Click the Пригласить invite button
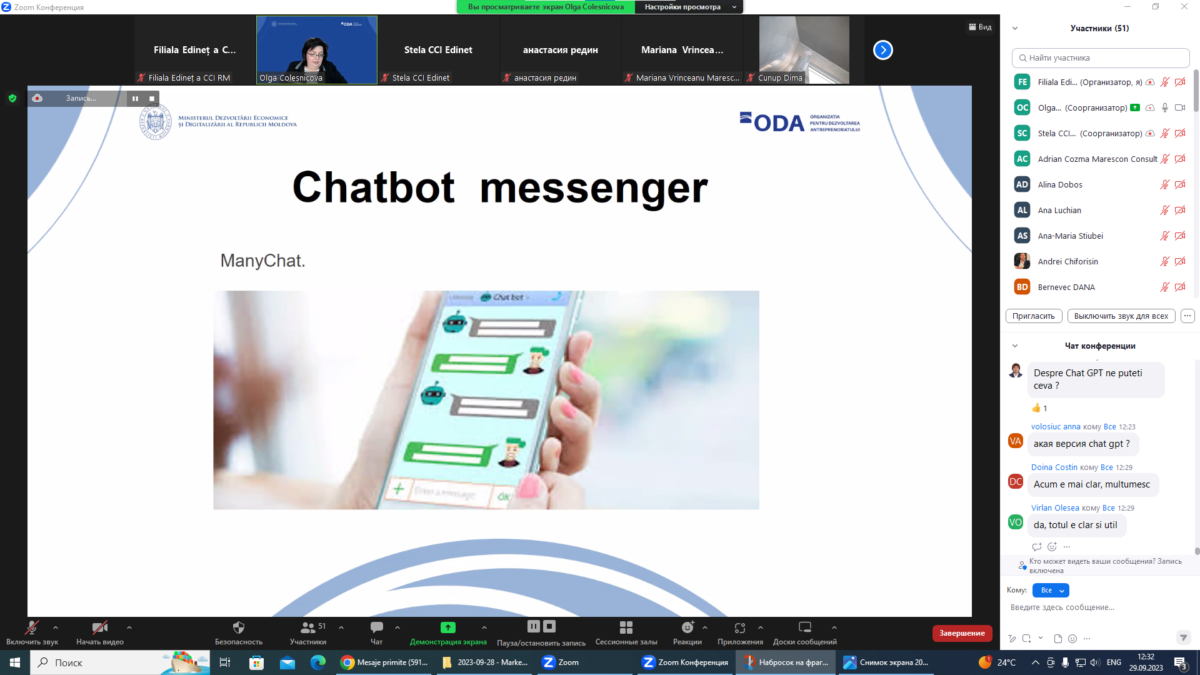The image size is (1200, 675). (1033, 315)
